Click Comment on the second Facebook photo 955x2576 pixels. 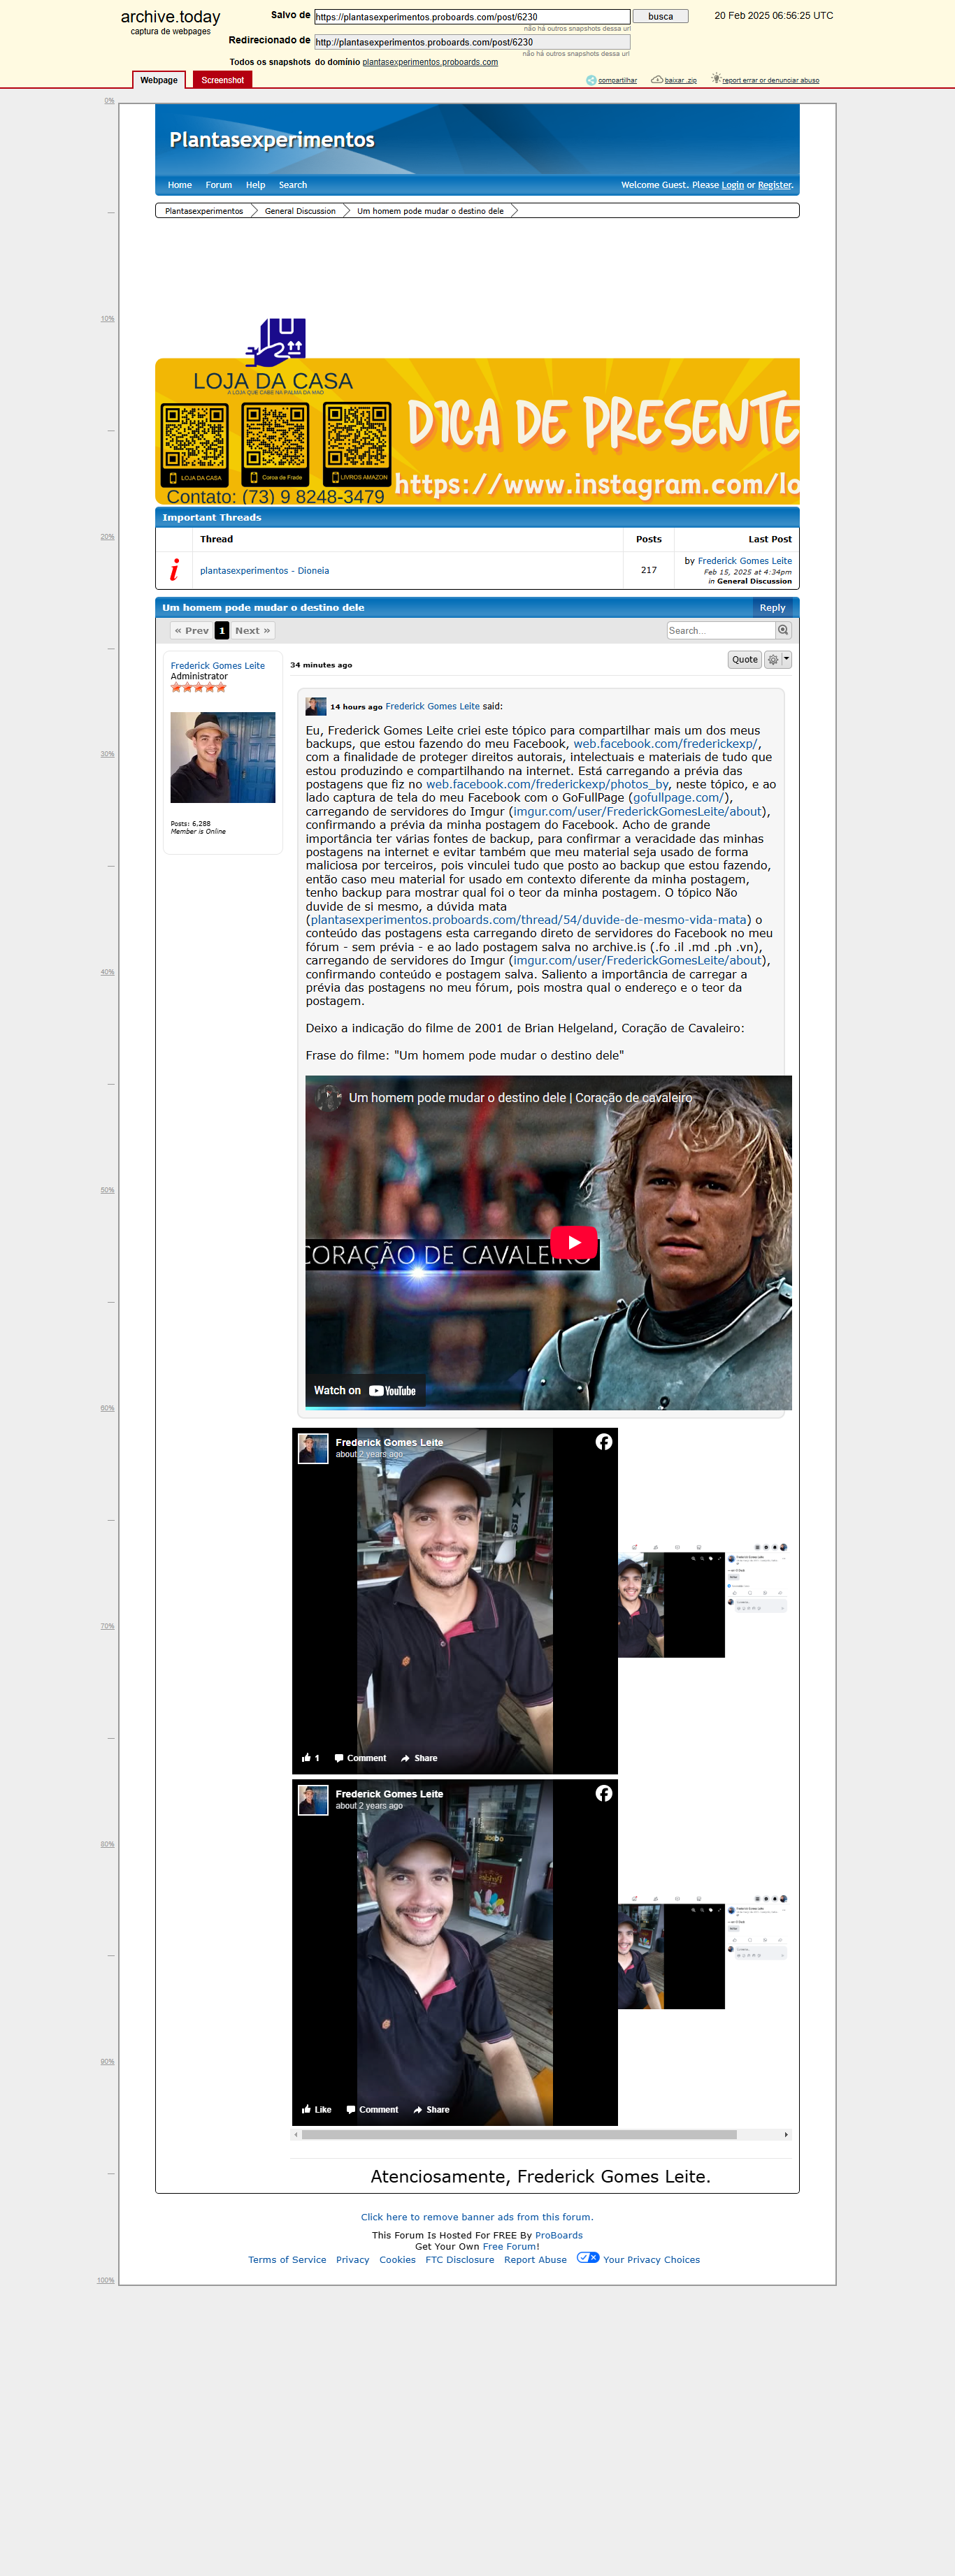[372, 2110]
